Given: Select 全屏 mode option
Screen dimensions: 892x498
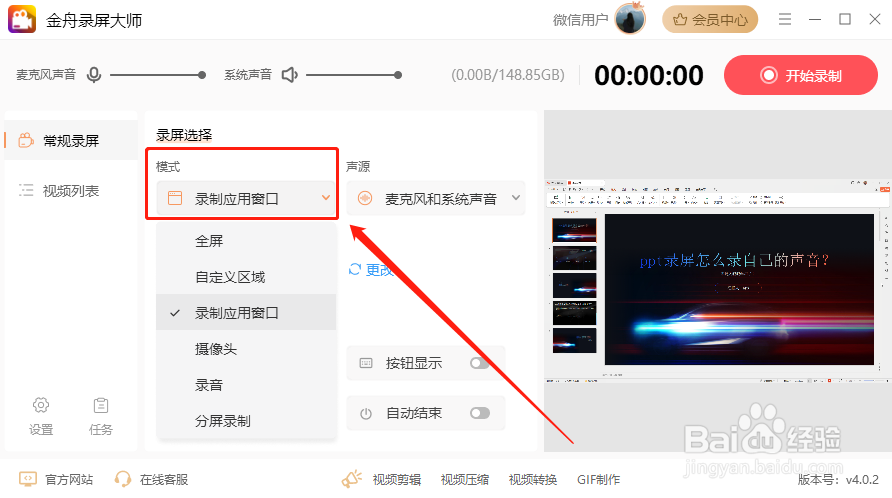Looking at the screenshot, I should [246, 241].
